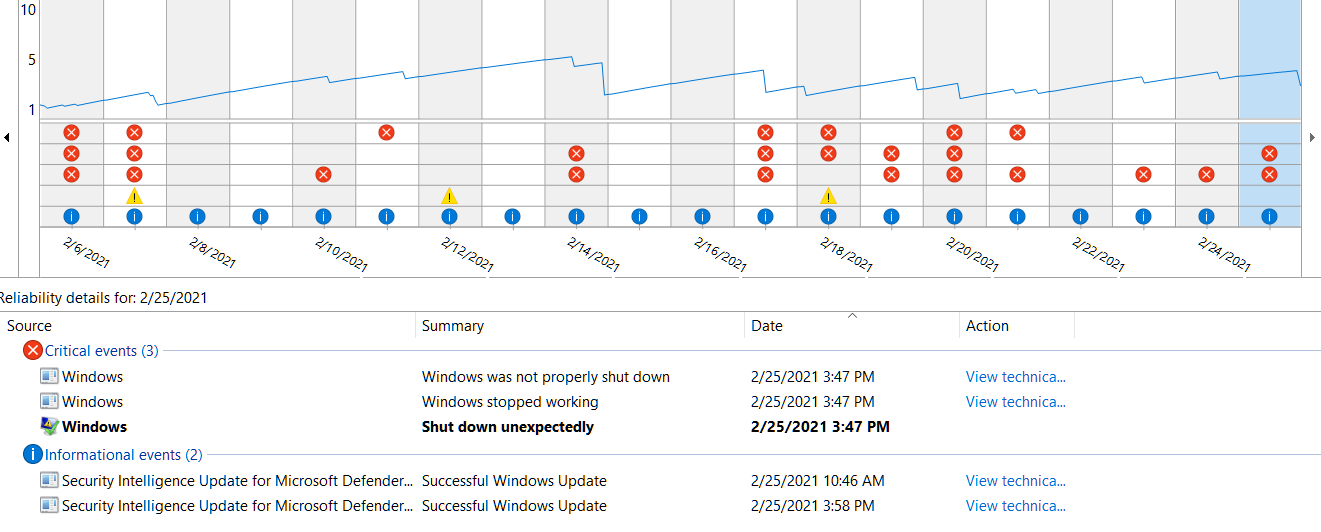1321x532 pixels.
Task: Click the icon beside "Shut down unexpectedly" entry
Action: point(49,427)
